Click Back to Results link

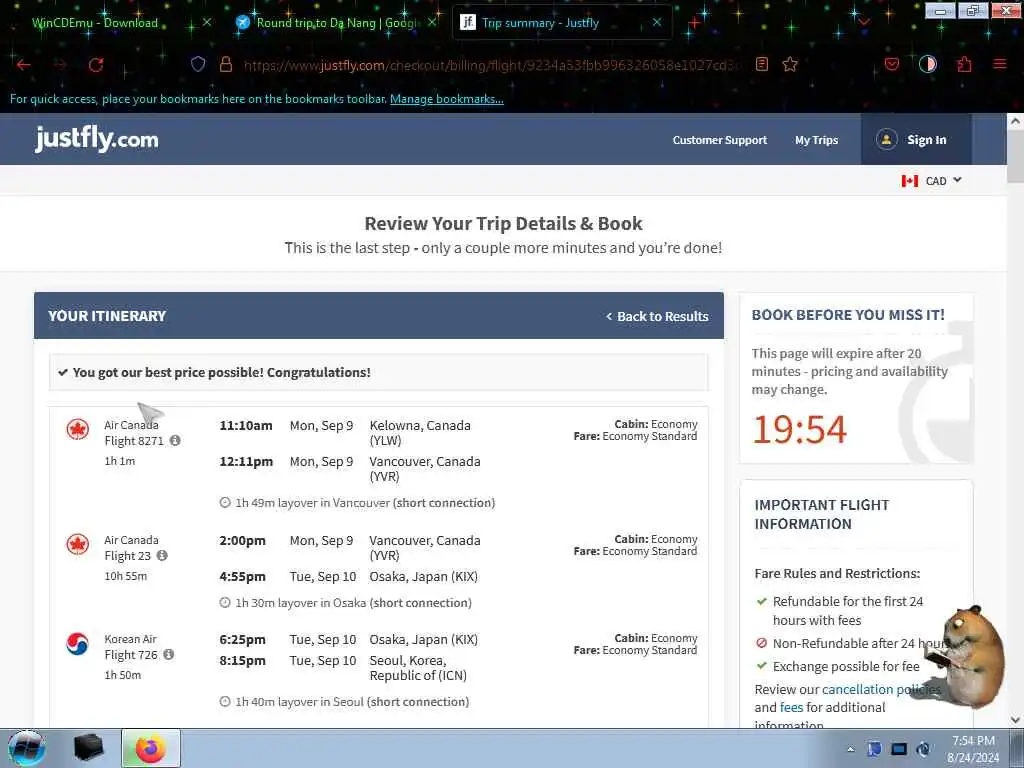pos(657,316)
